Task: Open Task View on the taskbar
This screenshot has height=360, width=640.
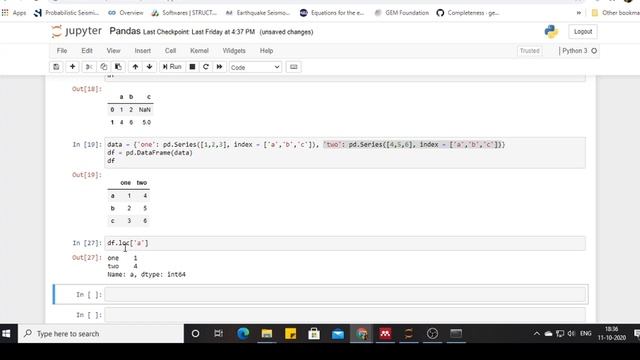Action: (x=218, y=334)
